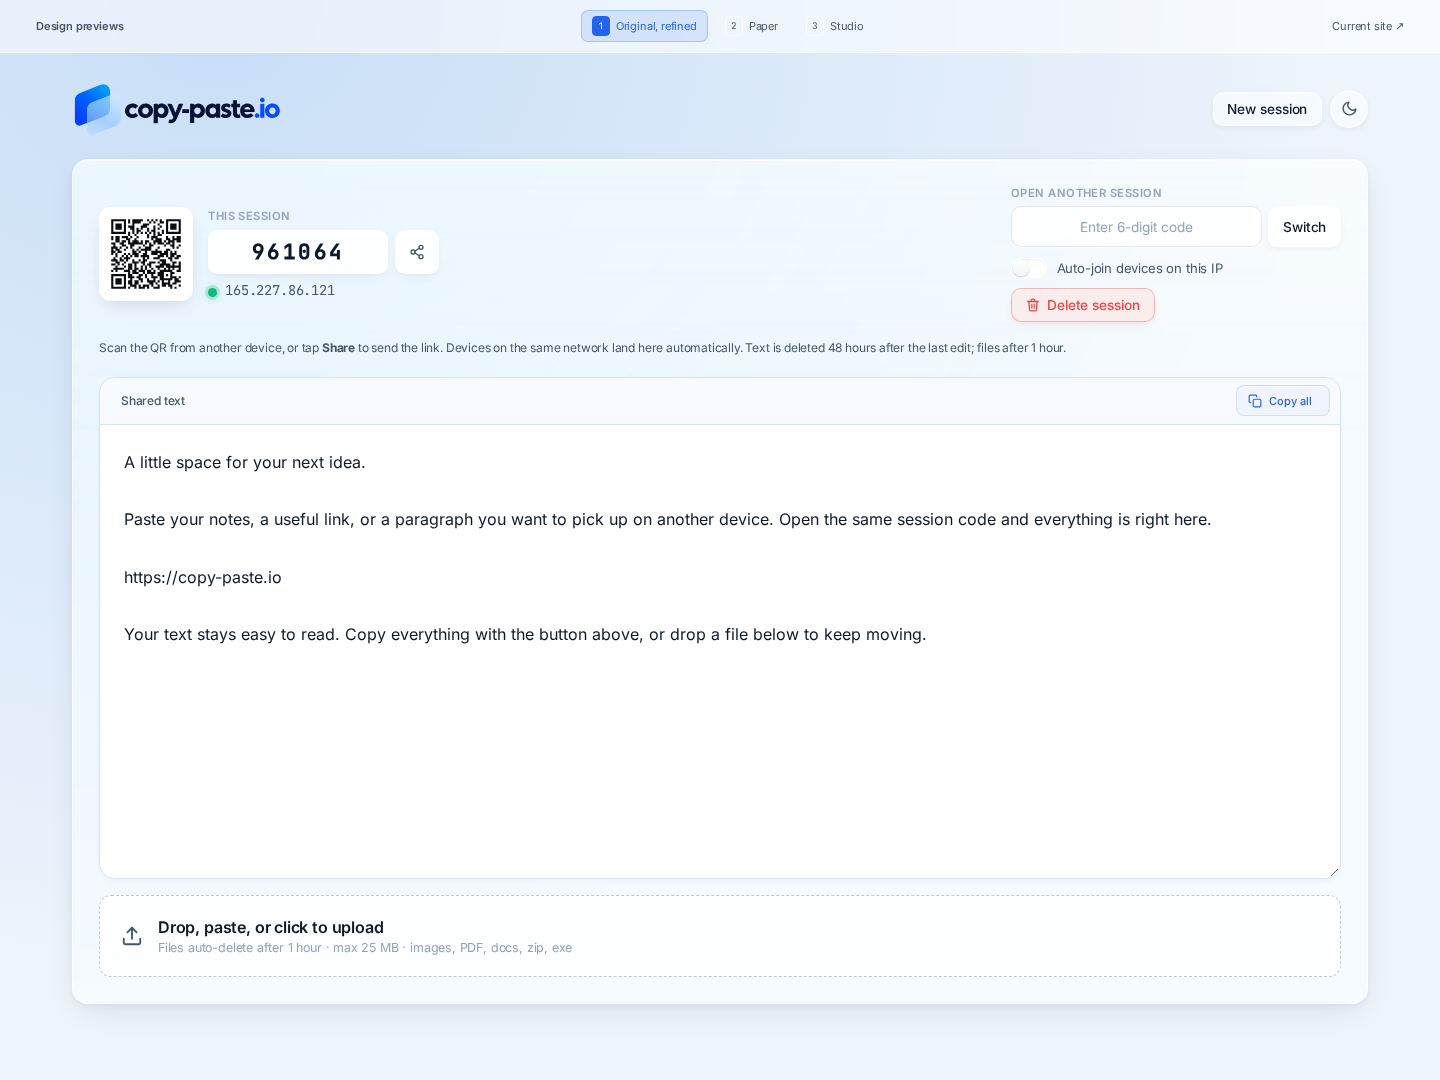Viewport: 1440px width, 1080px height.
Task: Toggle Auto-join devices on this IP
Action: 1028,268
